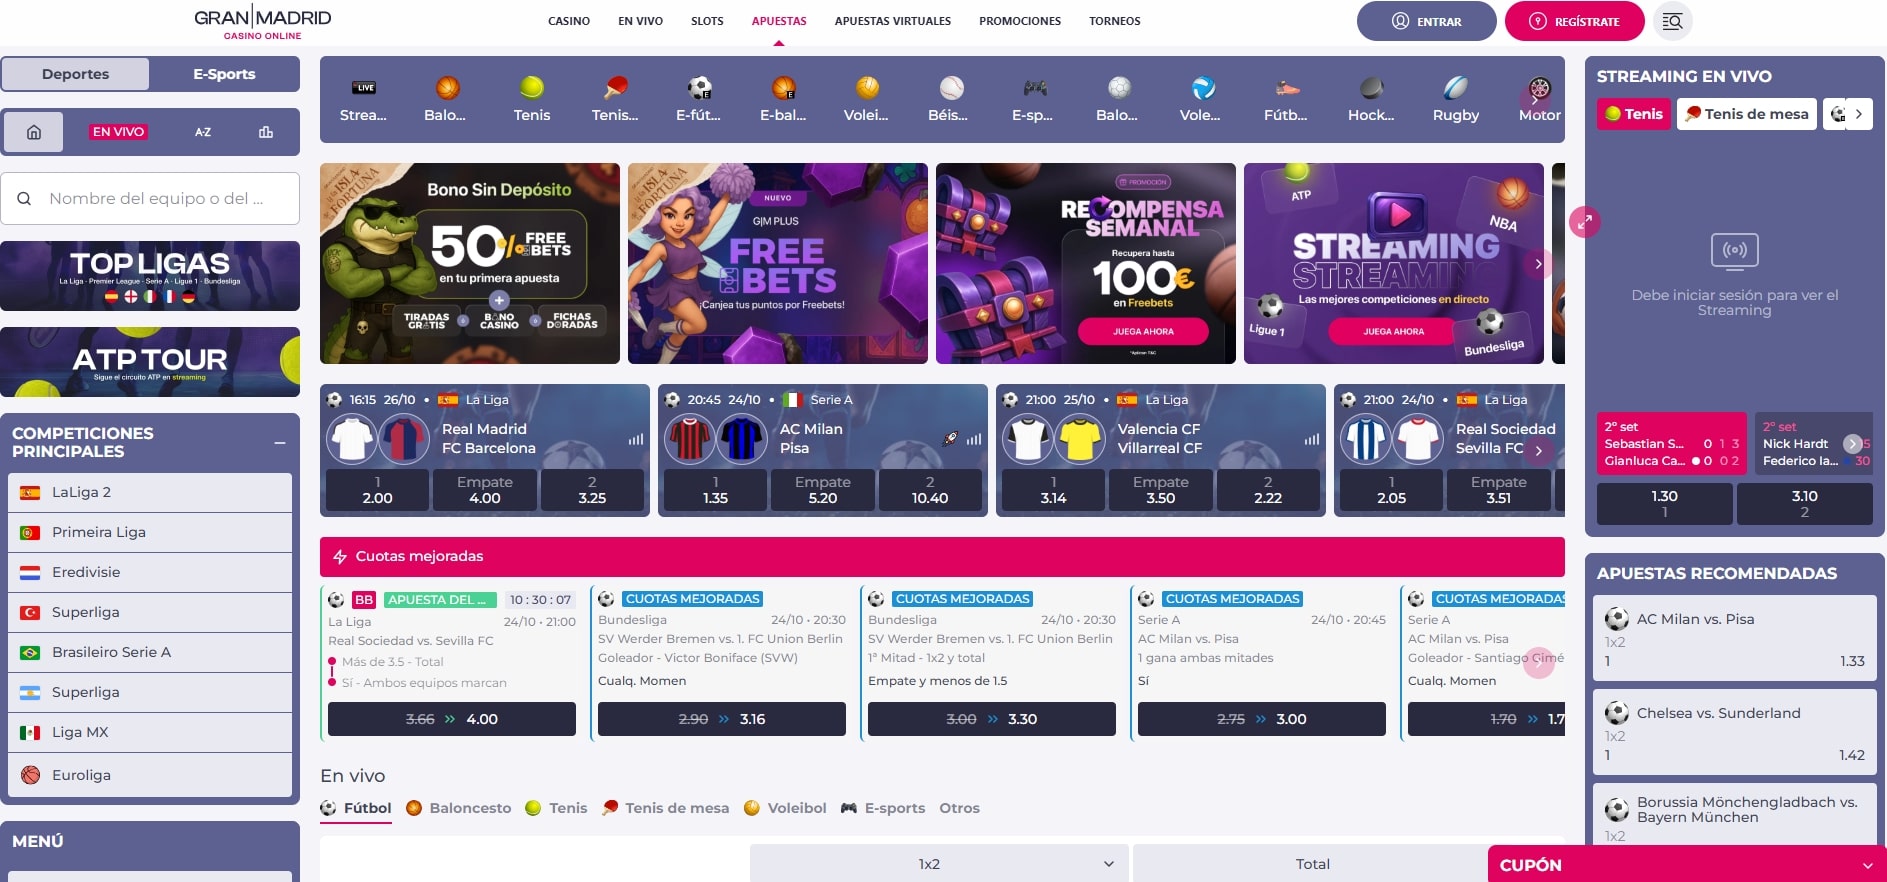Toggle the EN VIVO live filter

[118, 132]
